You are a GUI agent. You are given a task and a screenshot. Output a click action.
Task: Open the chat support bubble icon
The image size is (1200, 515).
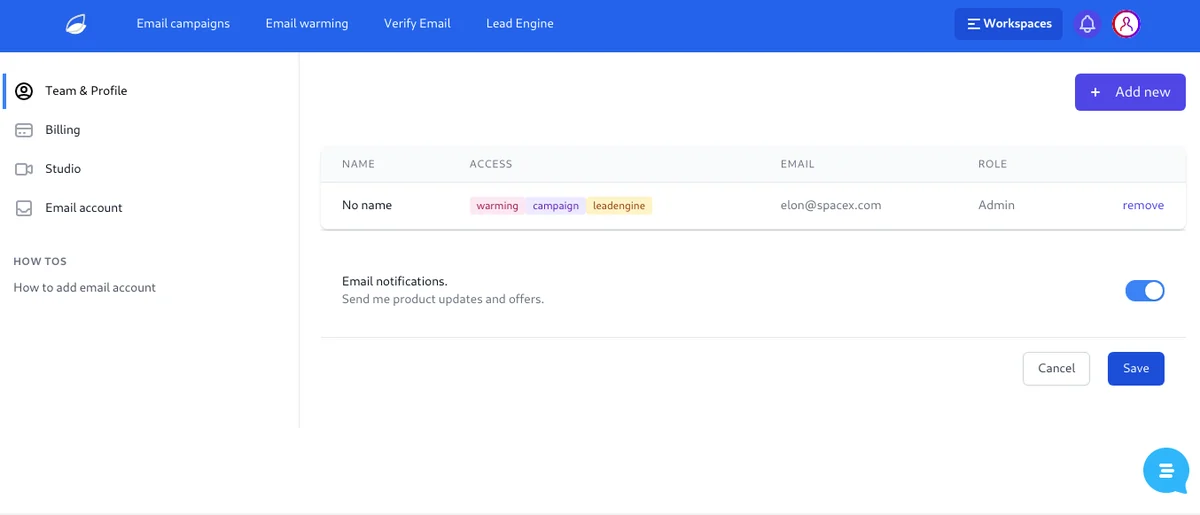click(1166, 470)
